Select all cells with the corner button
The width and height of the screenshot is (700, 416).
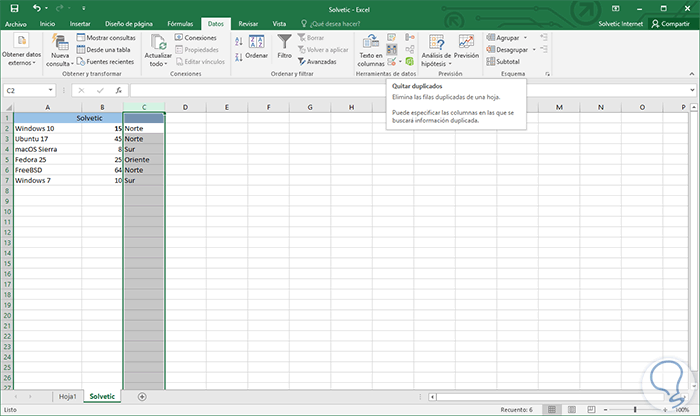pos(7,107)
